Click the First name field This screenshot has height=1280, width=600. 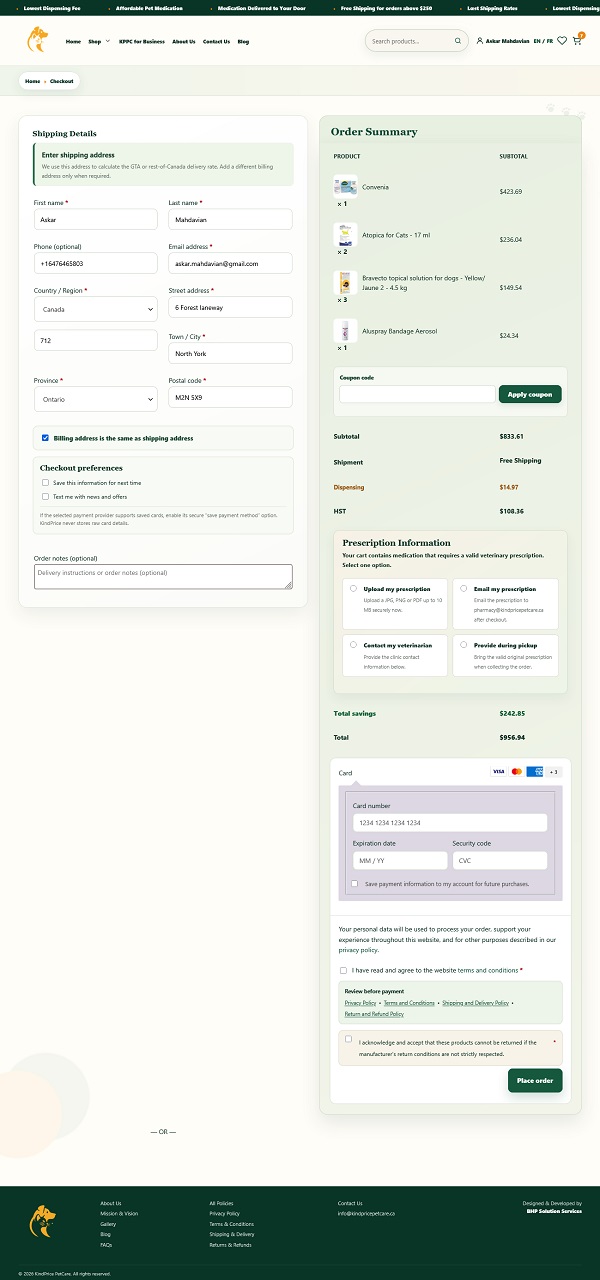click(95, 219)
